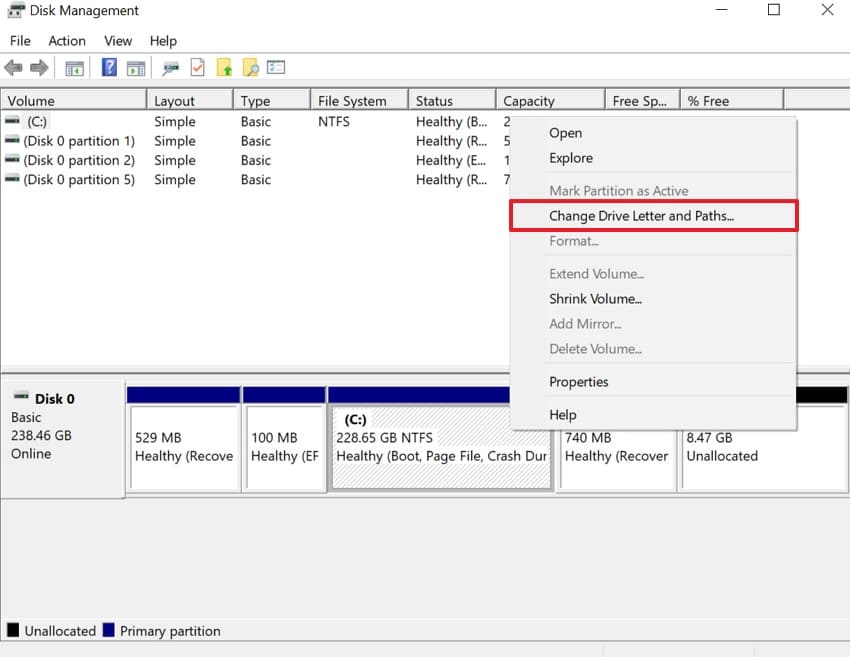Screen dimensions: 850x657
Task: Sort by the Capacity column header
Action: [550, 100]
